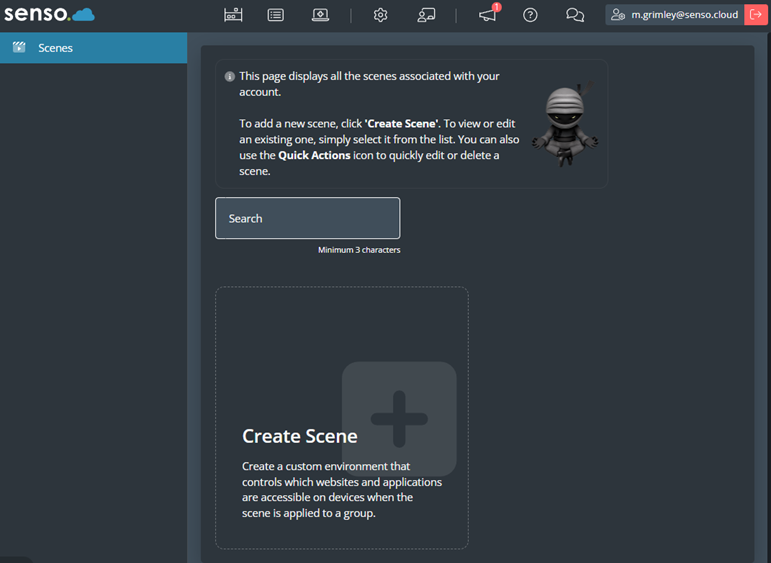Click m.grimley@senso.cloud account label
Screen dimensions: 771x563
click(684, 15)
